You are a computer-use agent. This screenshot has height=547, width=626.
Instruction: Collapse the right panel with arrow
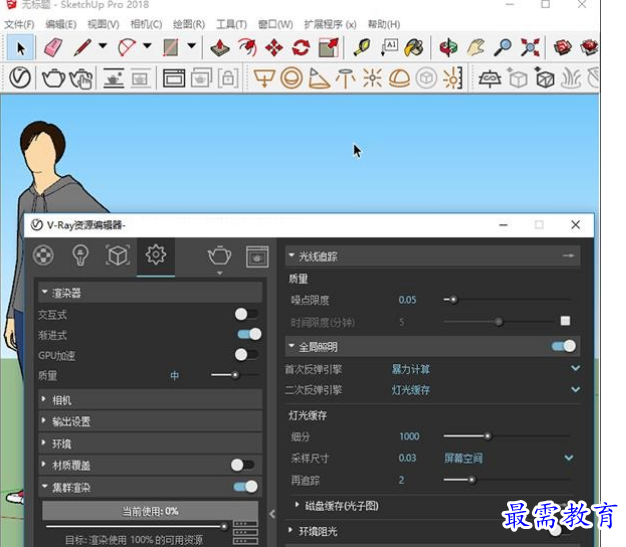click(272, 514)
